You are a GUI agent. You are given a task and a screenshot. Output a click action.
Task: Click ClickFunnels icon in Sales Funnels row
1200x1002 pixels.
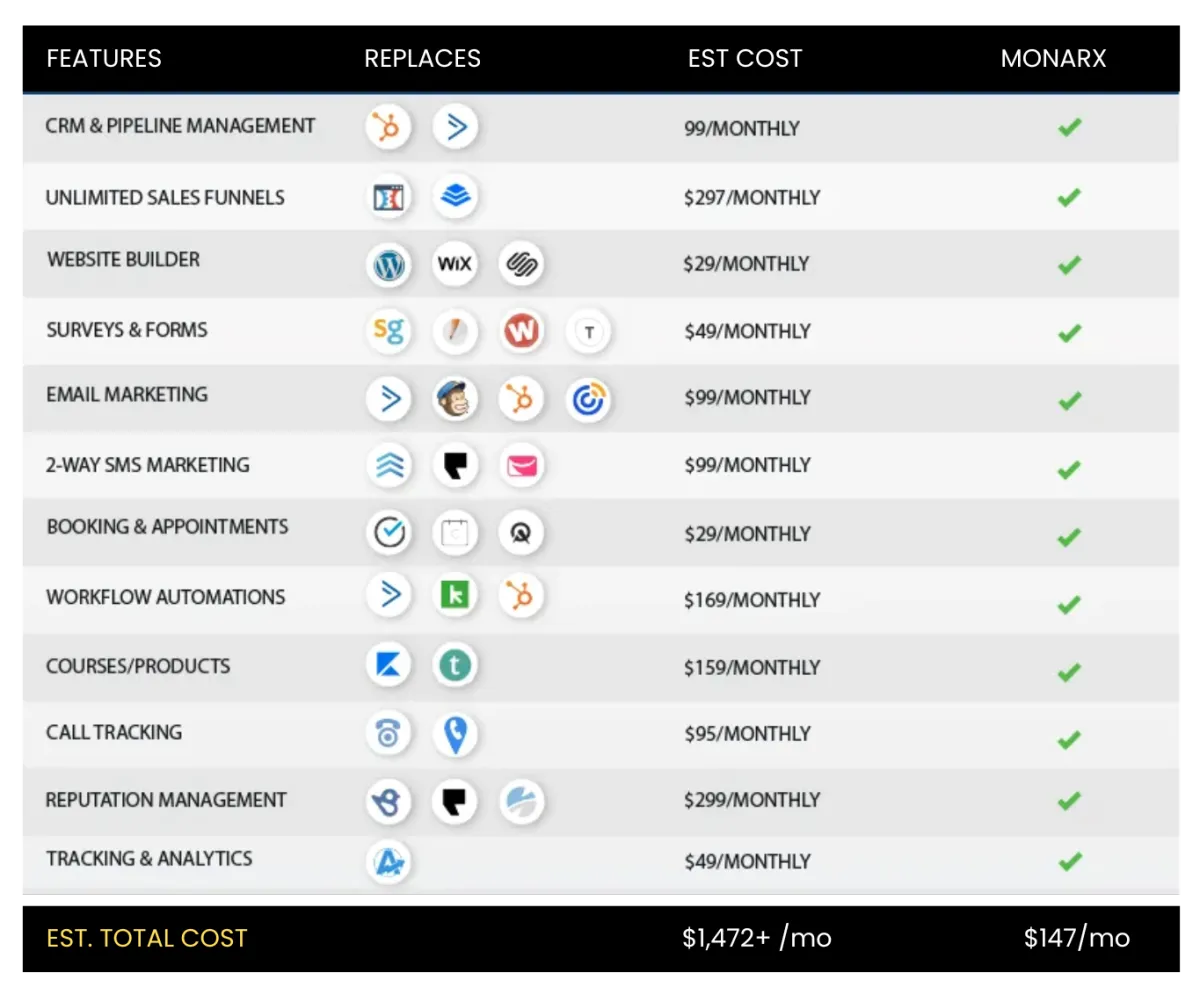coord(388,197)
